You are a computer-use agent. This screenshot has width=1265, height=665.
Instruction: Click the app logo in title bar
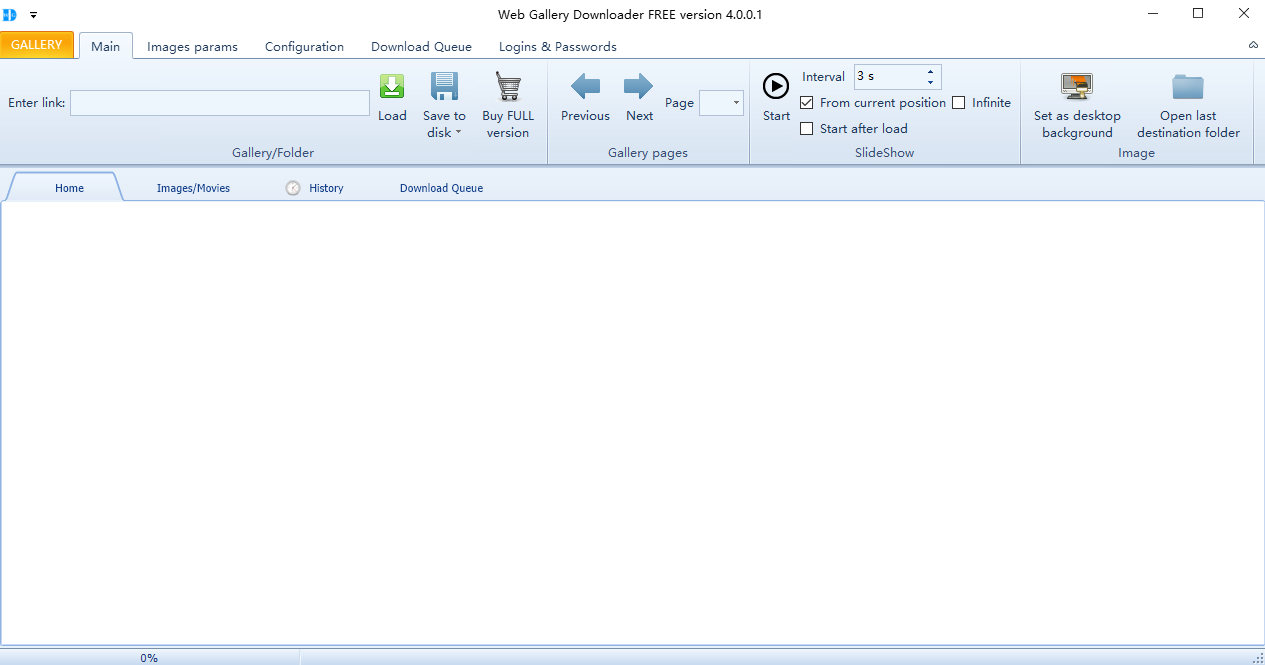point(10,15)
